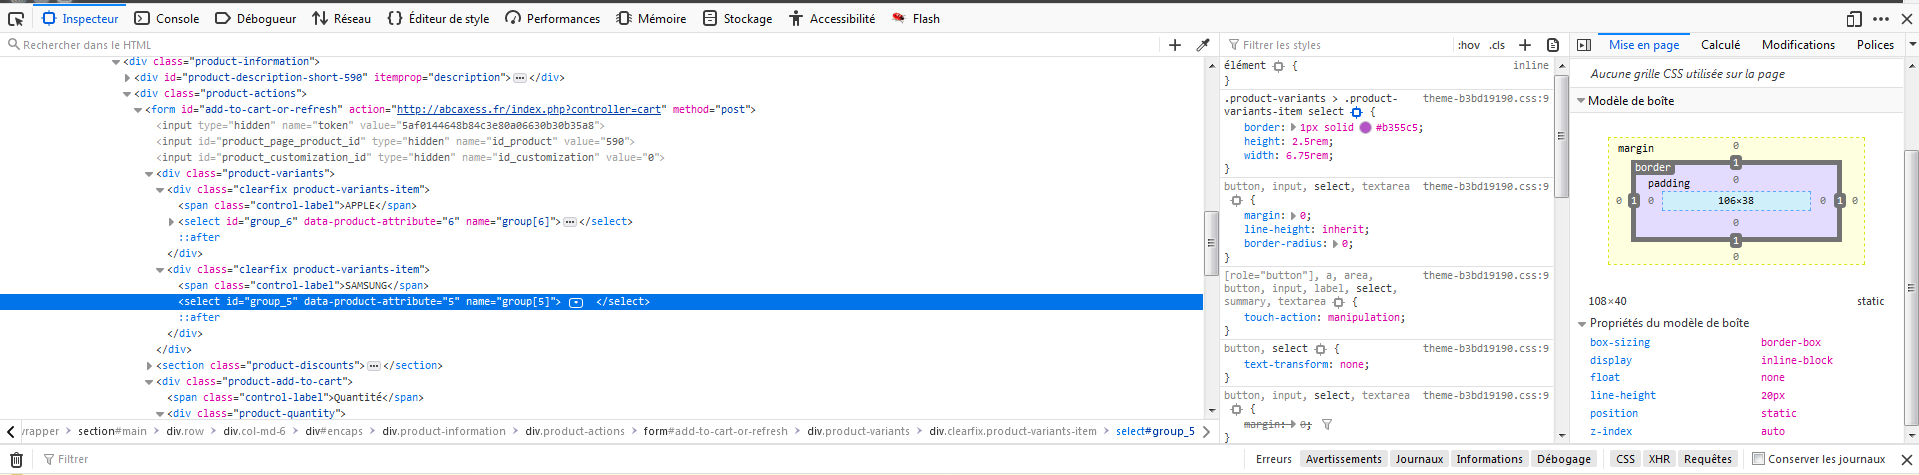Screen dimensions: 1919x475
Task: Clear the console with trash icon
Action: click(16, 460)
